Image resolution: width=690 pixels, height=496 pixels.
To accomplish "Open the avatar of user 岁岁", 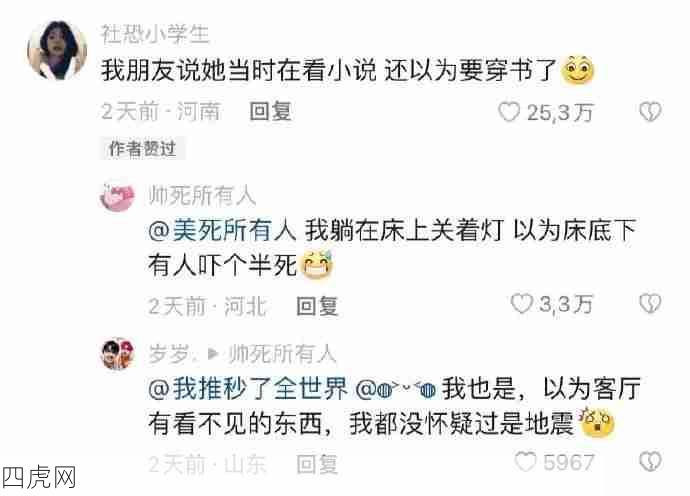I will 117,354.
